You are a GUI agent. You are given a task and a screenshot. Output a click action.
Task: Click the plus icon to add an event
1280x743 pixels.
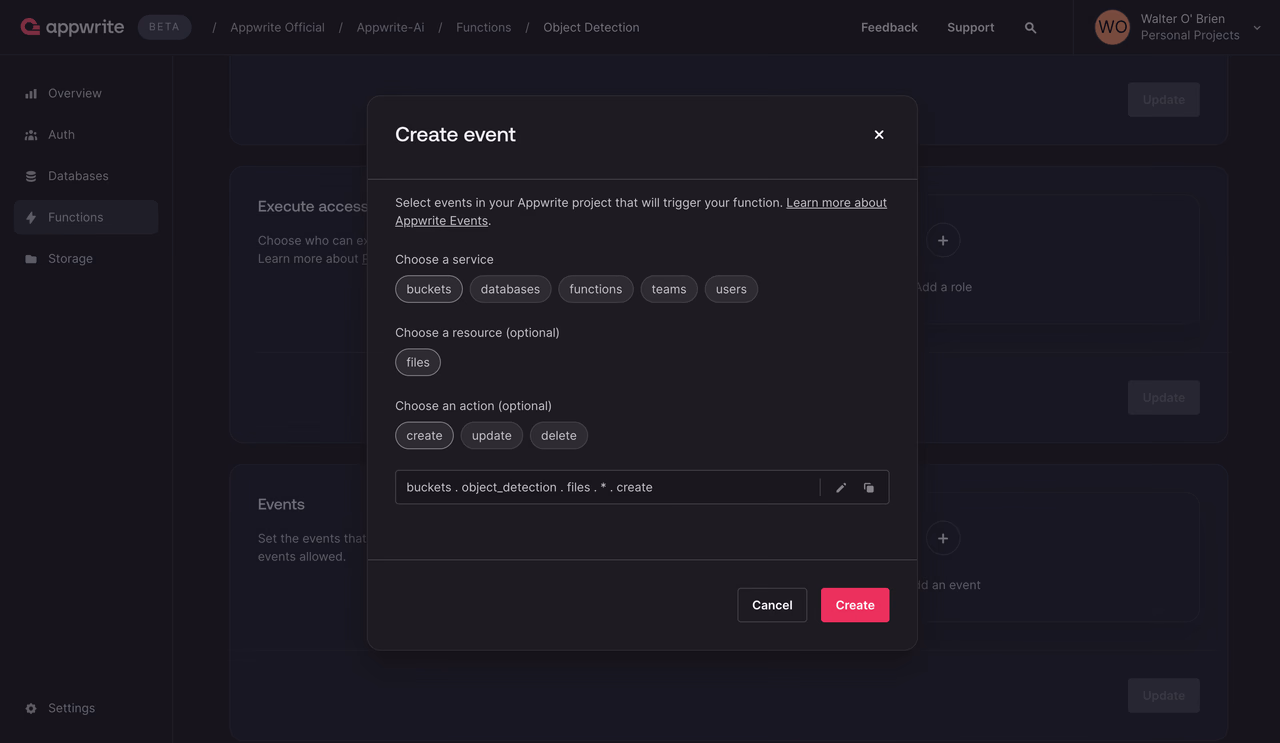coord(943,538)
